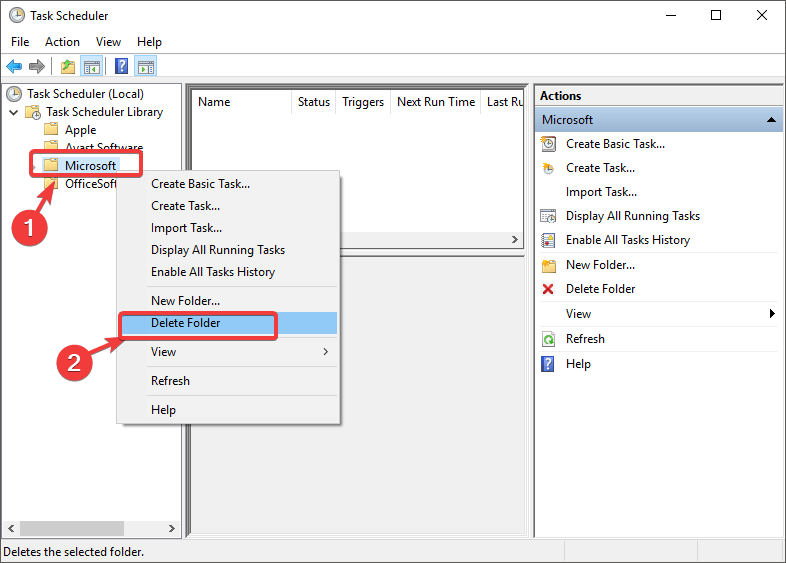The image size is (786, 563).
Task: Sort by the Status column header
Action: 314,102
